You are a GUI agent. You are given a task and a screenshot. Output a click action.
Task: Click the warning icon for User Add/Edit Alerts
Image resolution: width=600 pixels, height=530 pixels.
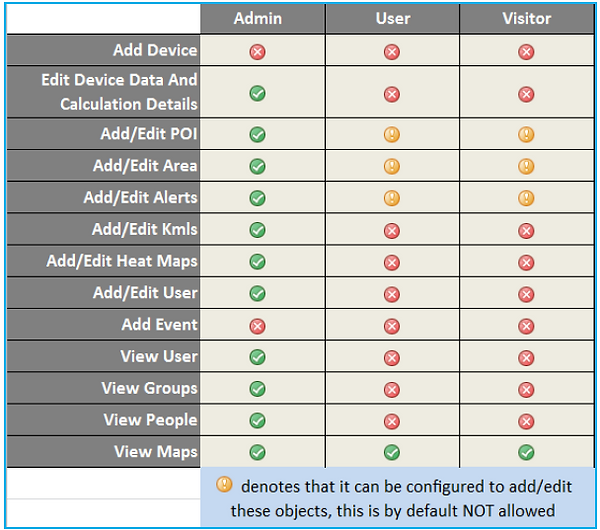tap(392, 198)
